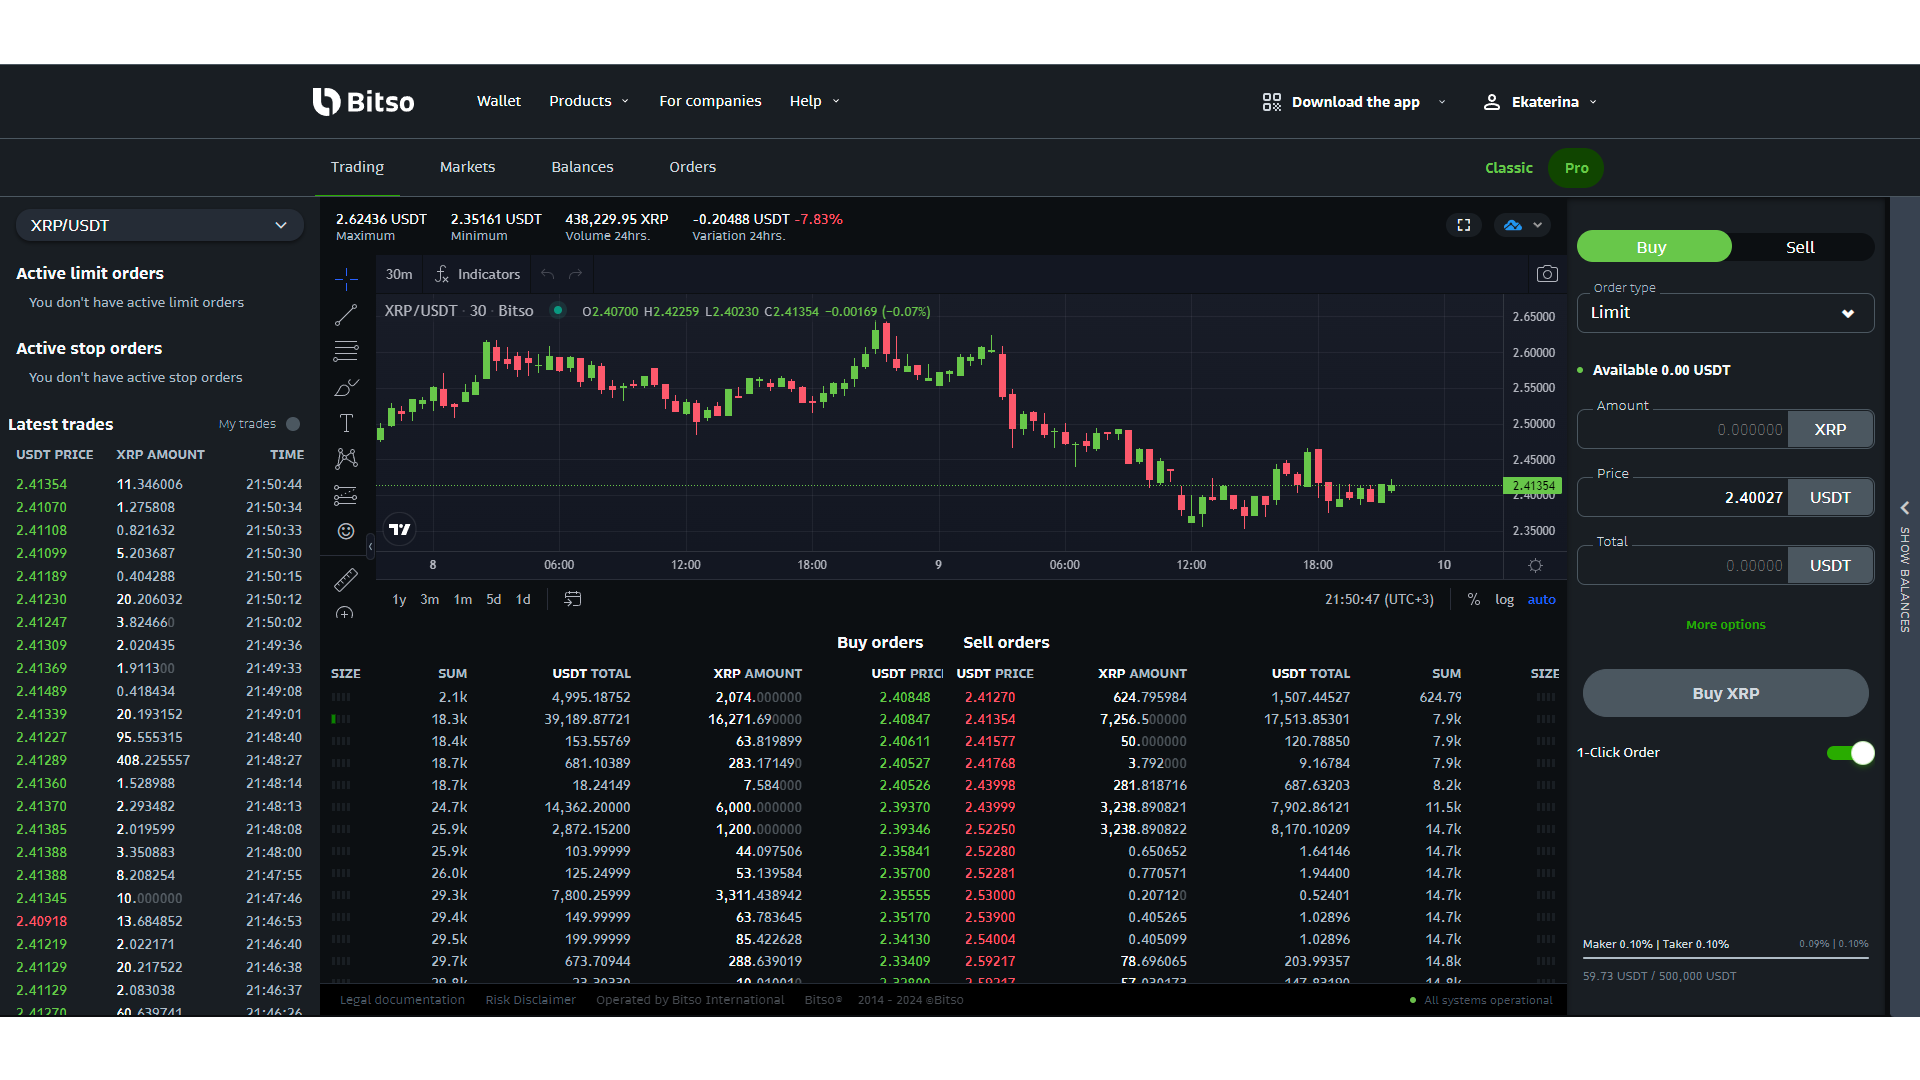Viewport: 1920px width, 1080px height.
Task: Open More options in the order panel
Action: 1724,624
